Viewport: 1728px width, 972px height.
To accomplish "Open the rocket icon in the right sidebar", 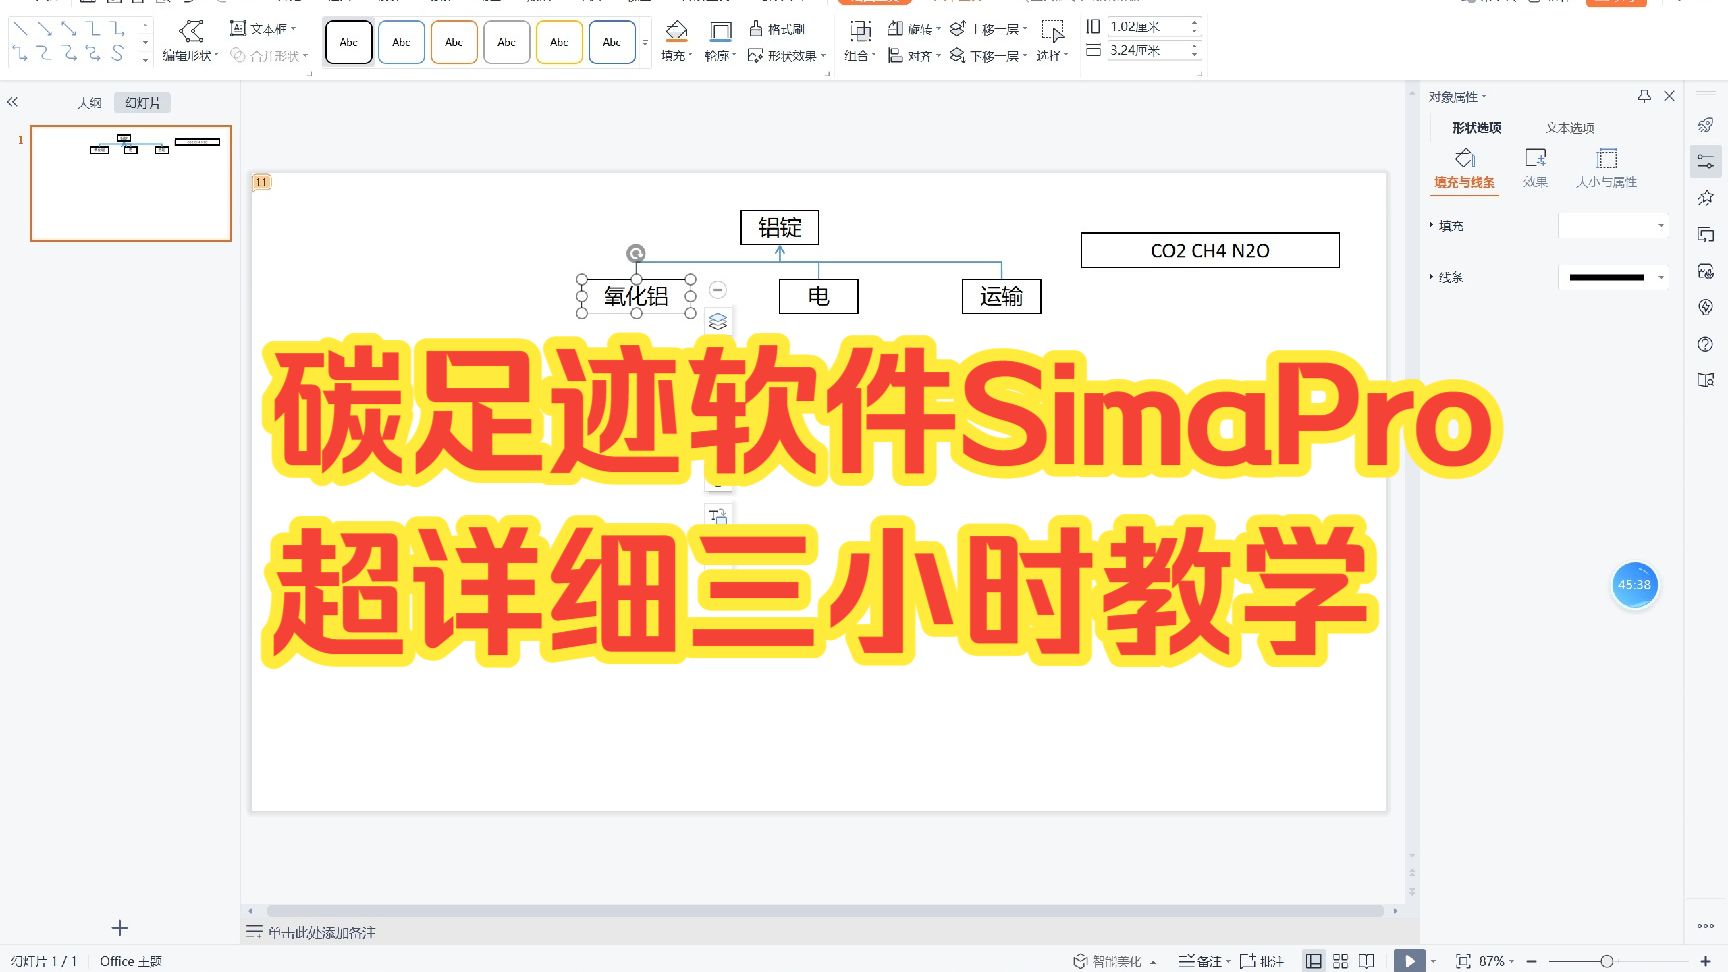I will point(1706,125).
